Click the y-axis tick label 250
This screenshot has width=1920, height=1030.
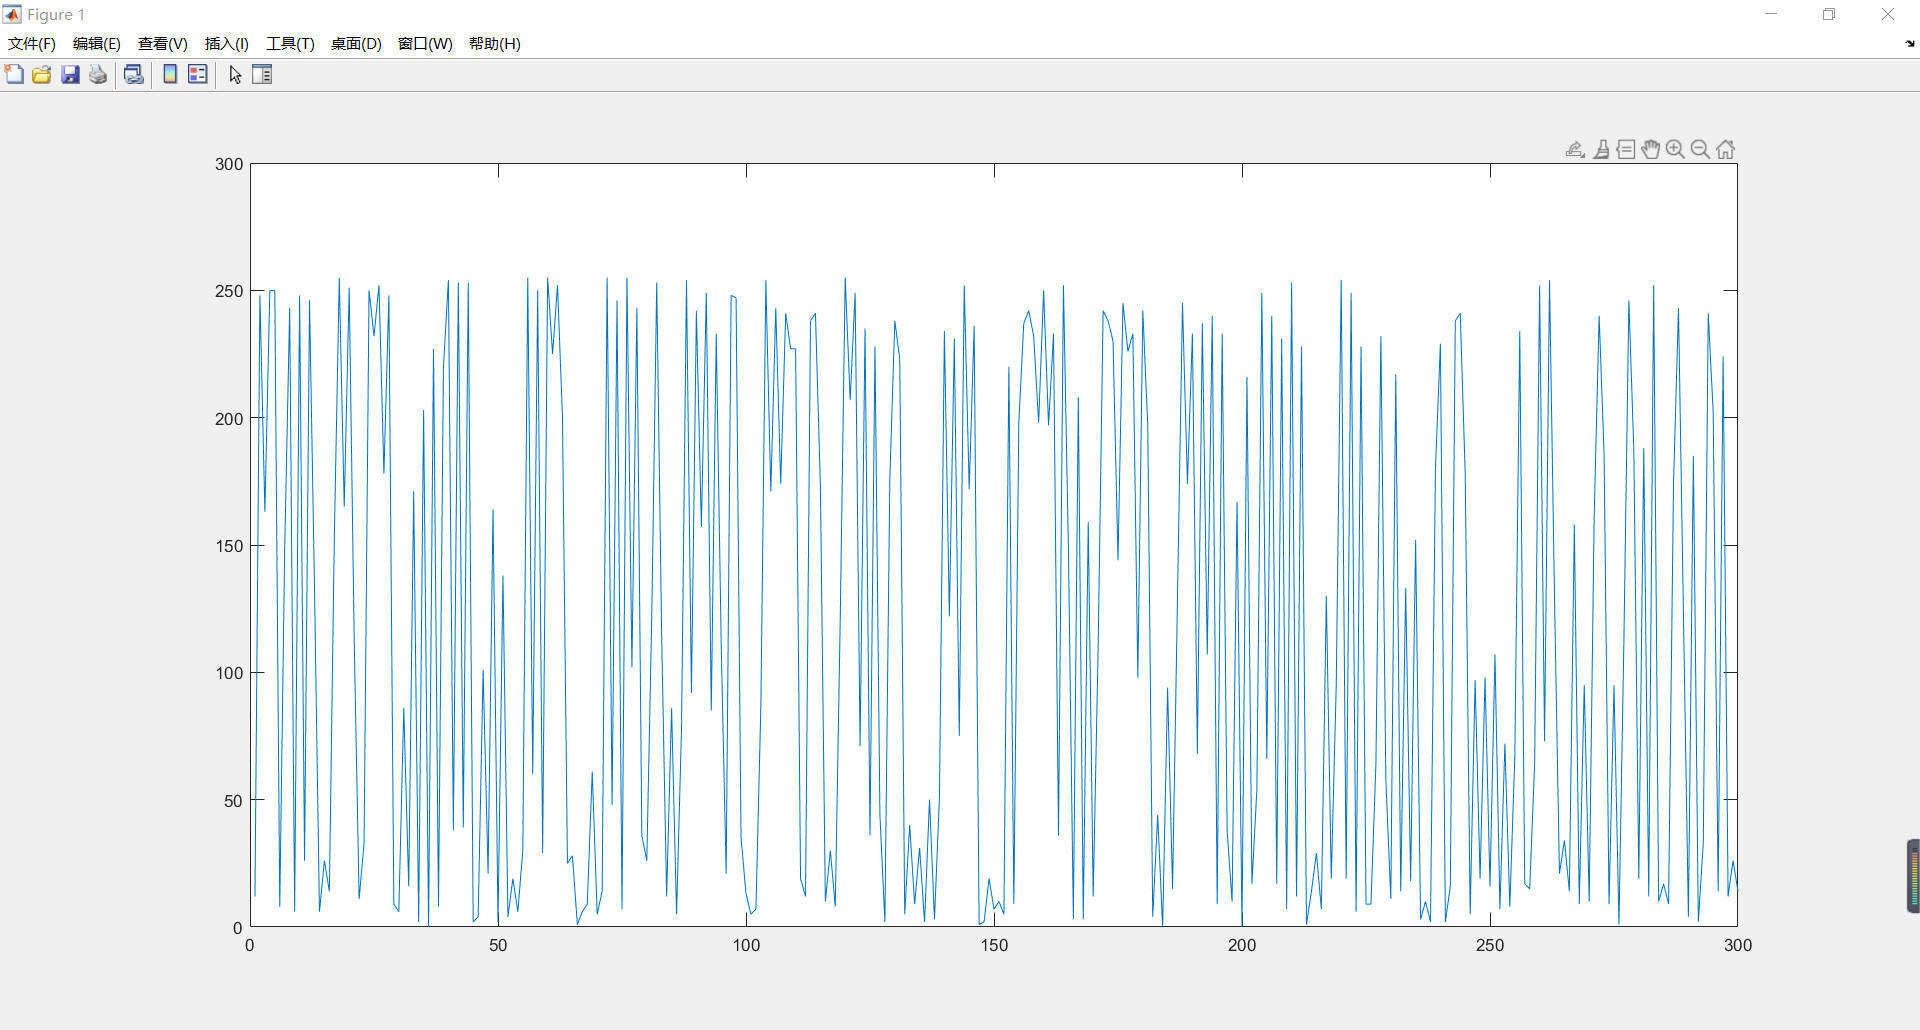tap(229, 291)
